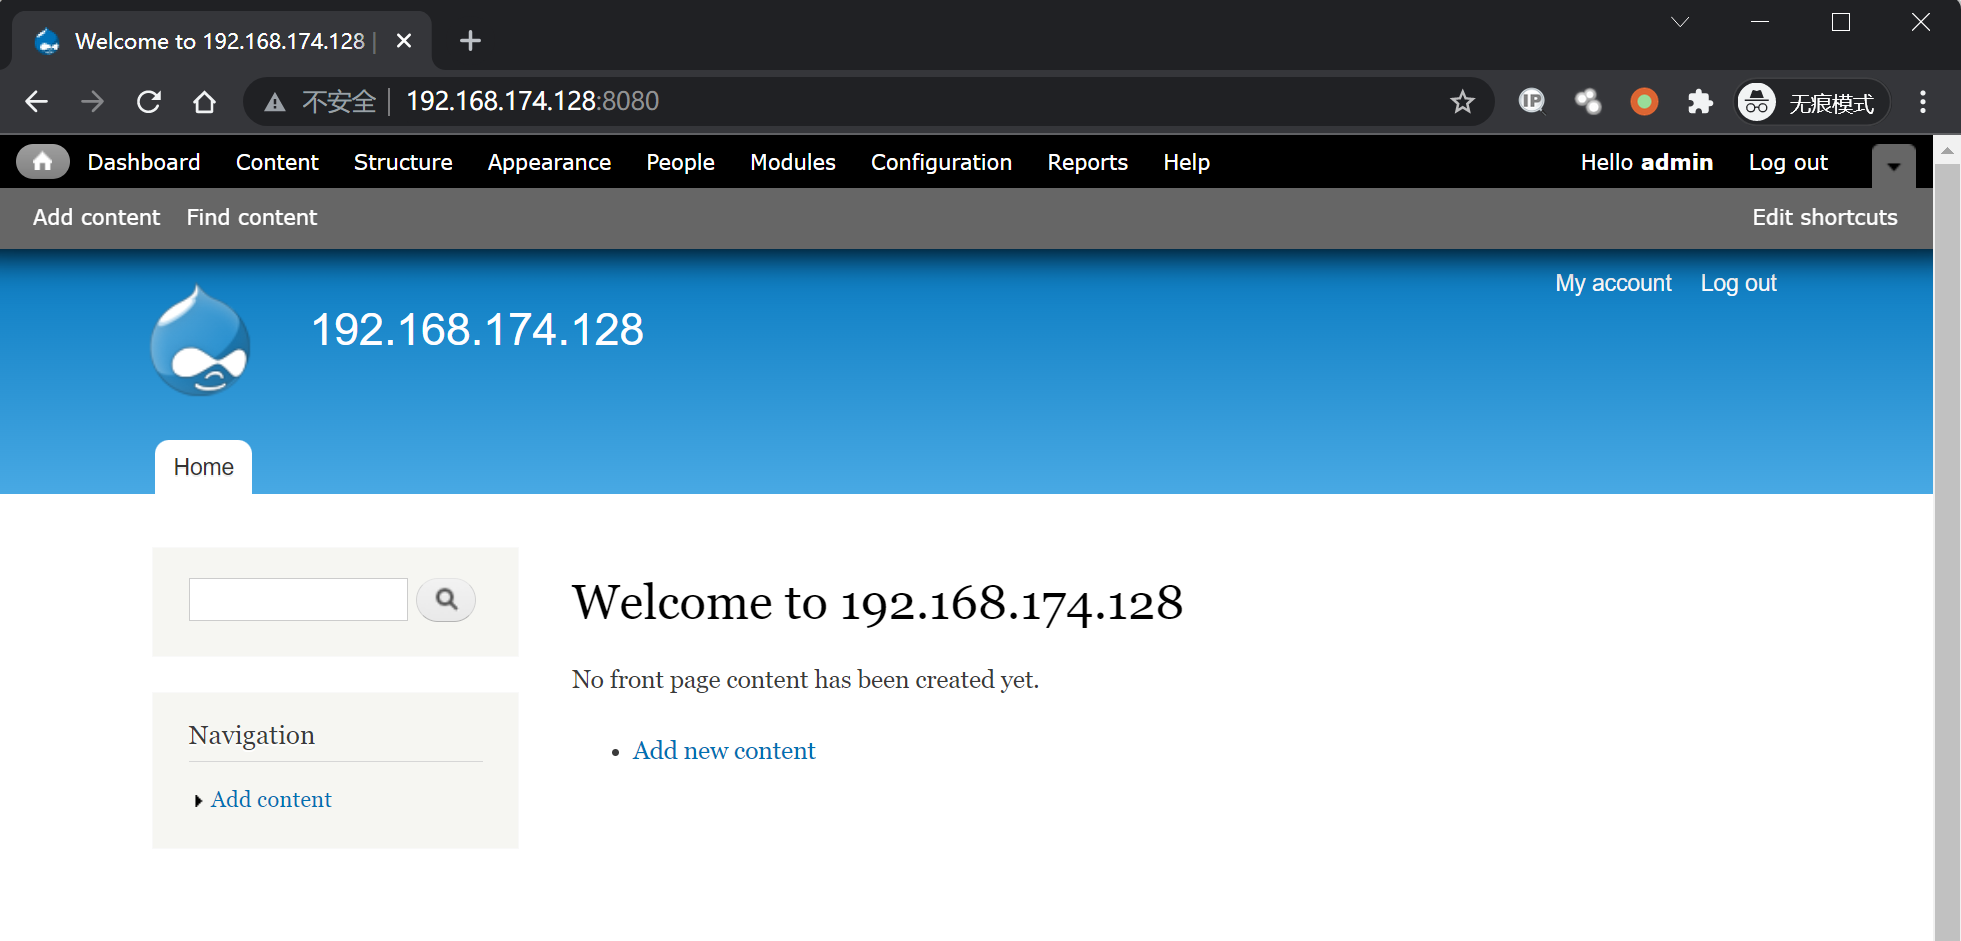The width and height of the screenshot is (1961, 941).
Task: Reload the page with refresh icon
Action: [149, 102]
